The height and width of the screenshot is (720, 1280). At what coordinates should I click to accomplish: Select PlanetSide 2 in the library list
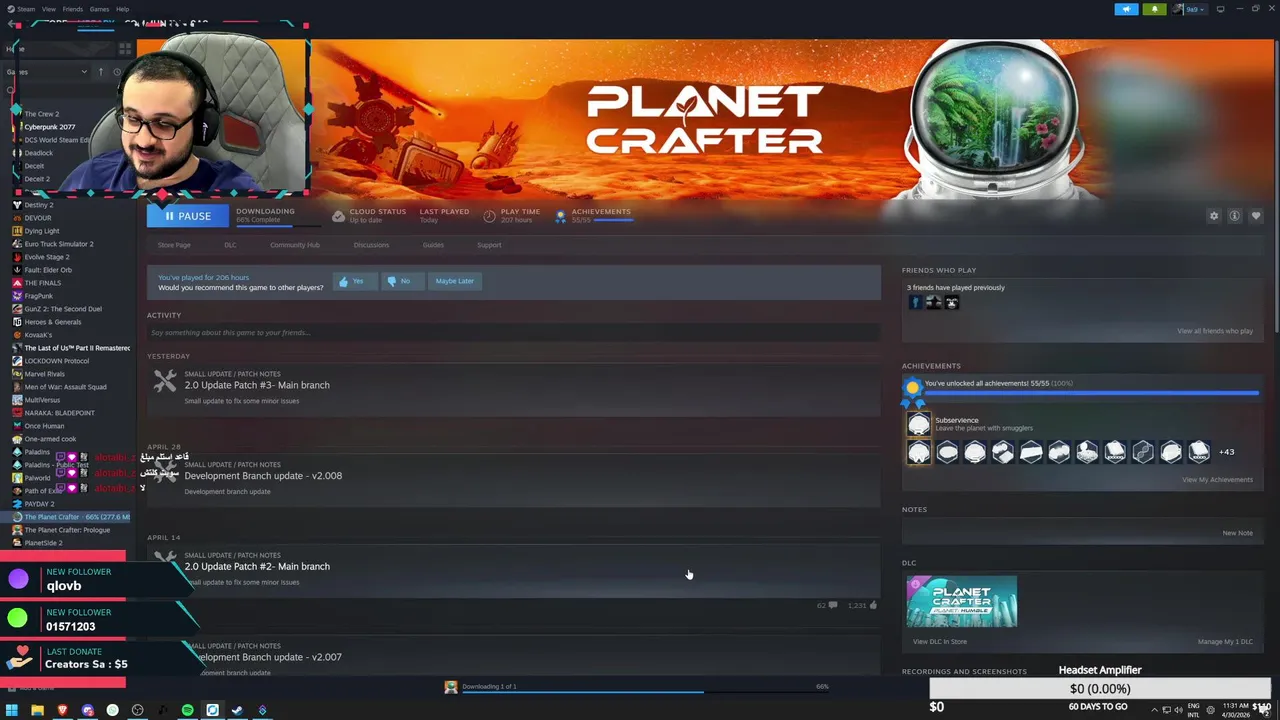[43, 543]
